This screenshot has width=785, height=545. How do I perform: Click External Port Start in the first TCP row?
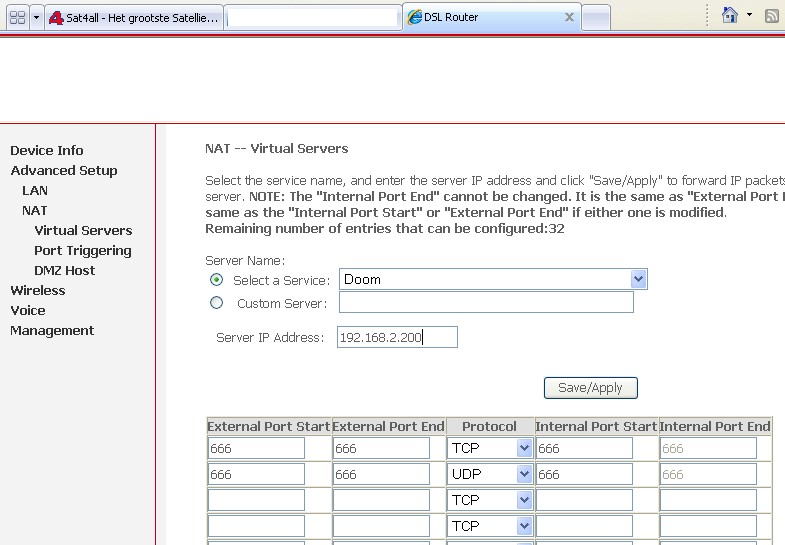tap(256, 448)
